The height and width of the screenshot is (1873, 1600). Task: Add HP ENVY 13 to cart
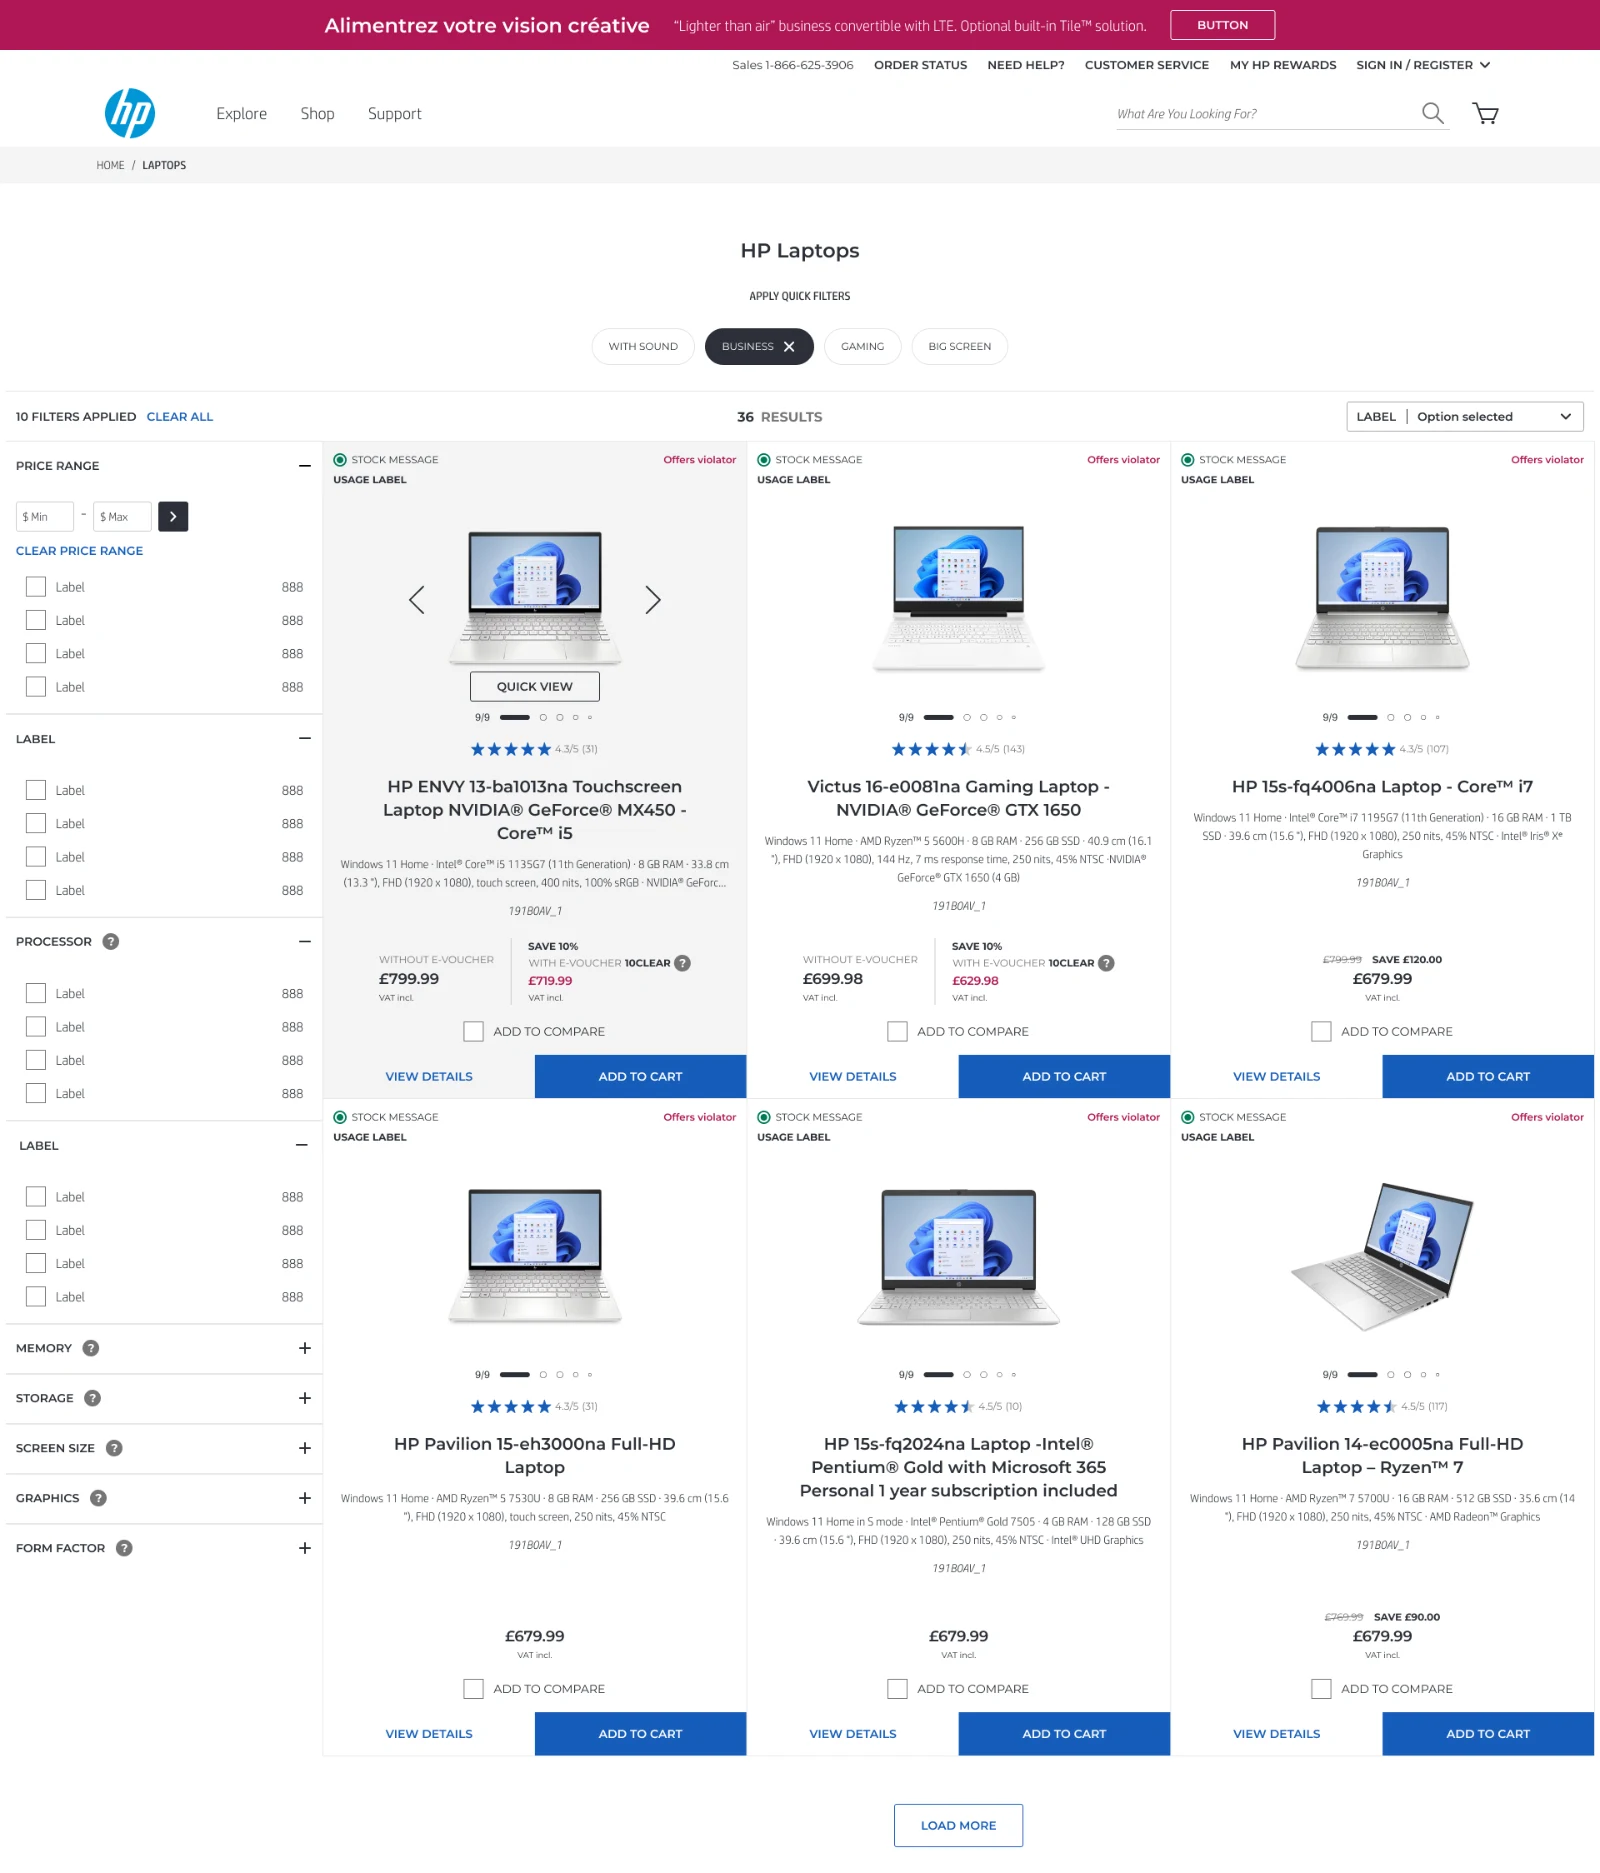[640, 1077]
